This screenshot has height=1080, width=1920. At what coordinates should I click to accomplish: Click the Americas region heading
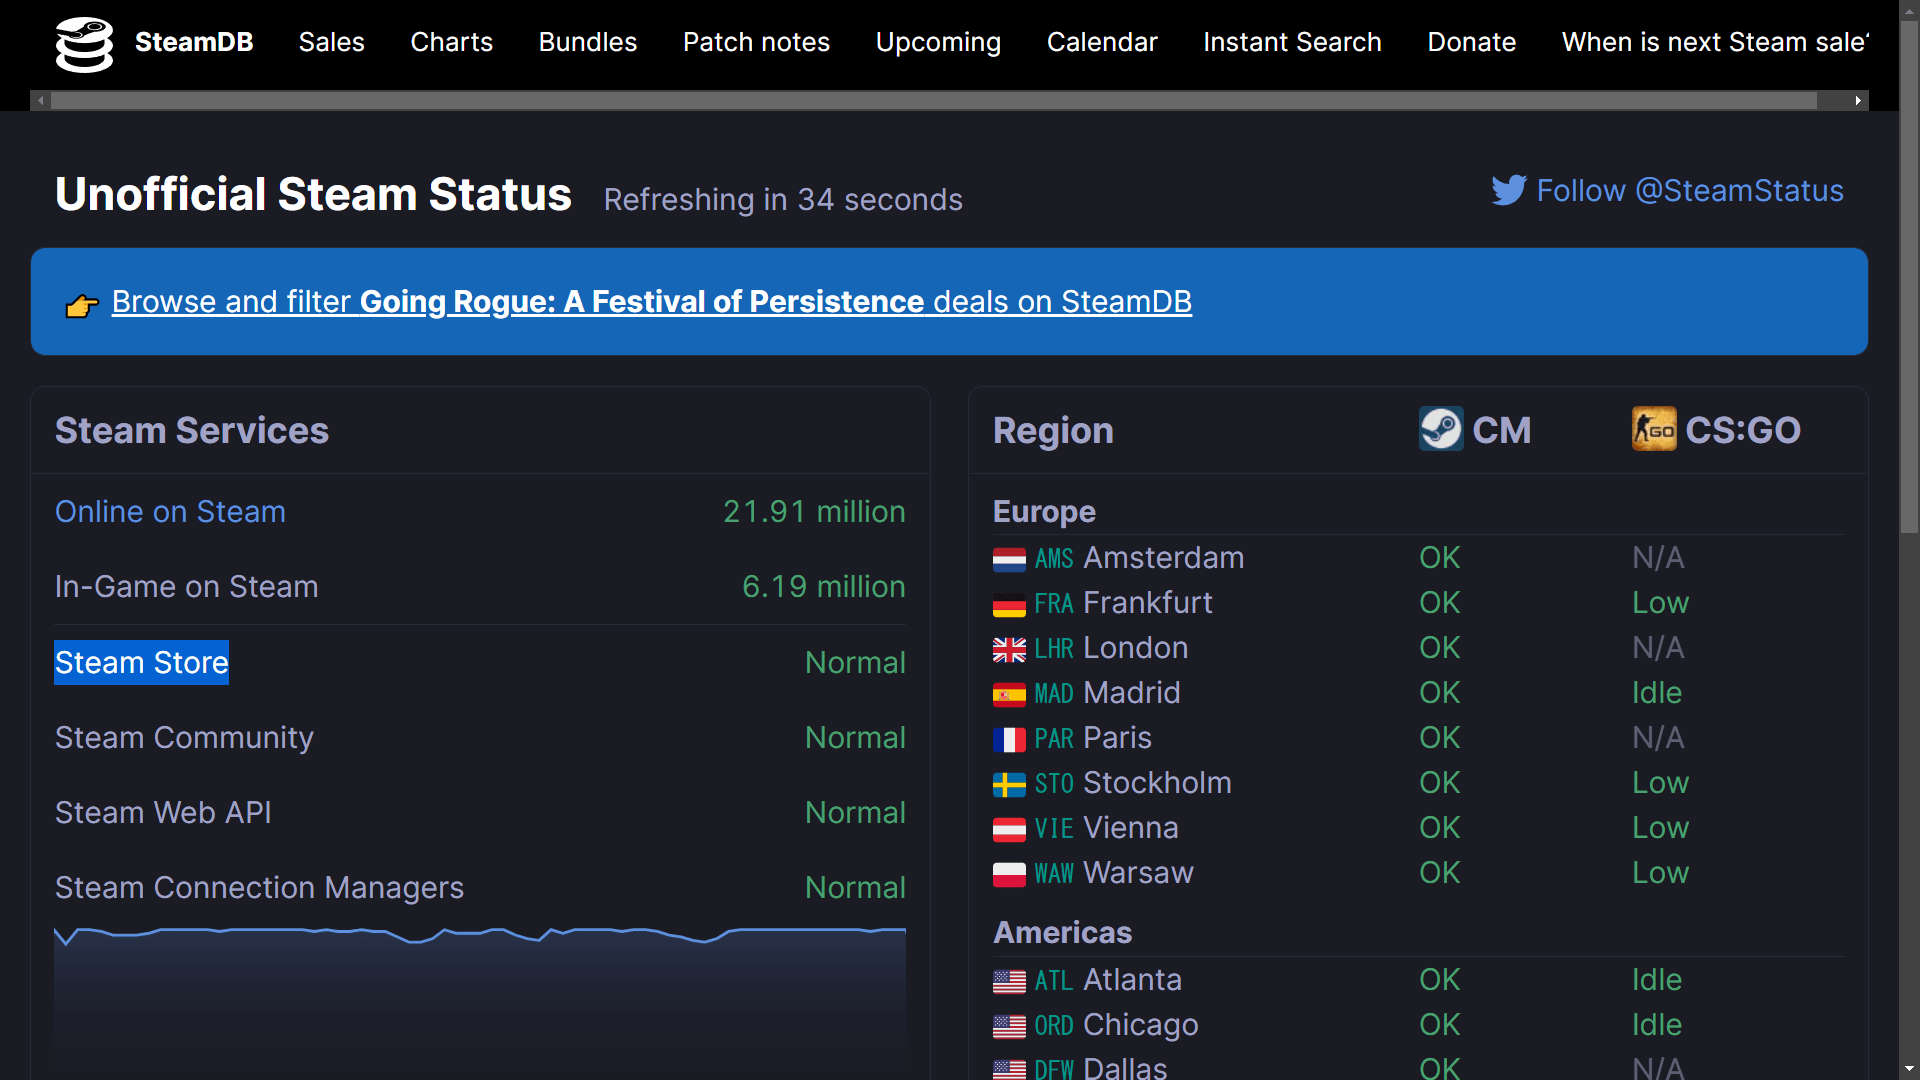coord(1062,932)
